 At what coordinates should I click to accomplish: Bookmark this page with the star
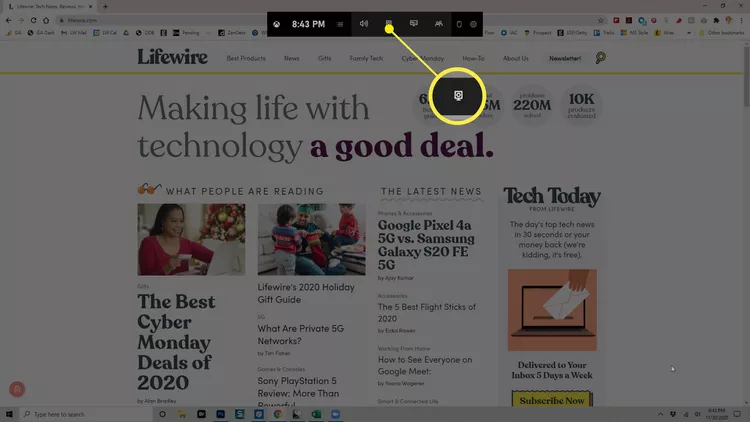click(x=601, y=20)
